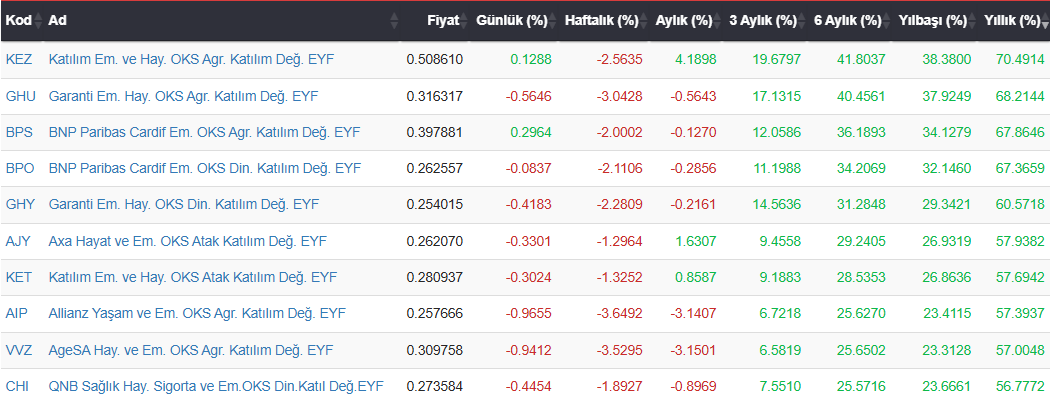Viewport: 1050px width, 402px height.
Task: Click KEZ weekly value -2.5635
Action: [x=619, y=59]
